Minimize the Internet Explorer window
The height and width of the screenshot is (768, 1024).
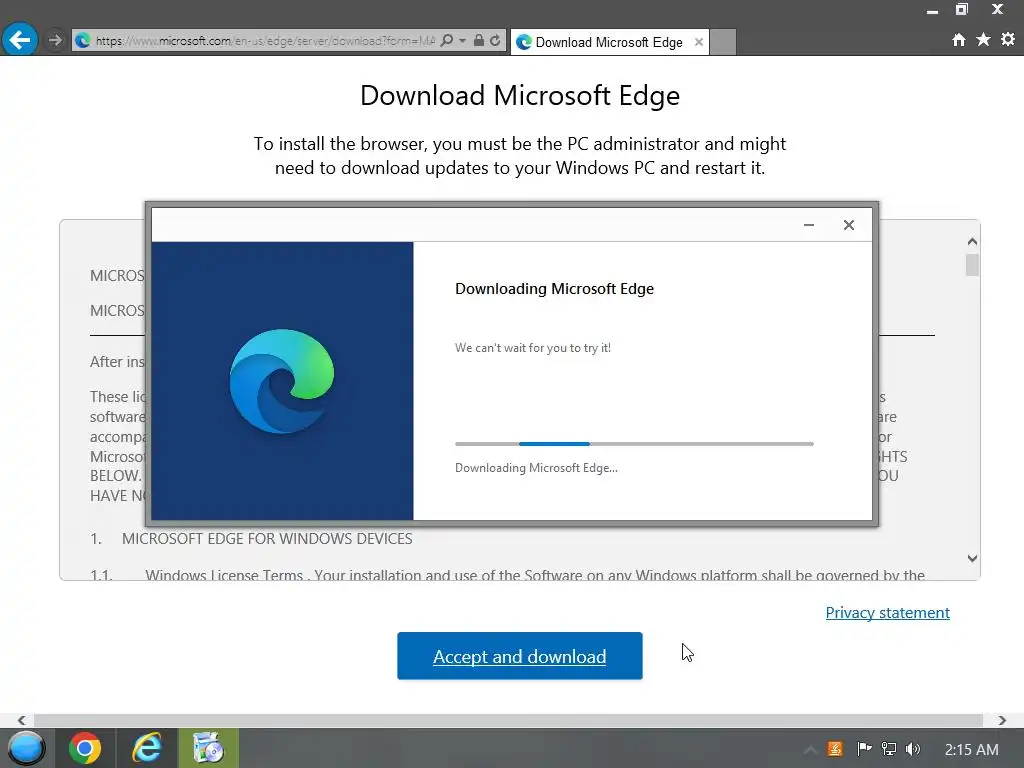click(x=933, y=10)
